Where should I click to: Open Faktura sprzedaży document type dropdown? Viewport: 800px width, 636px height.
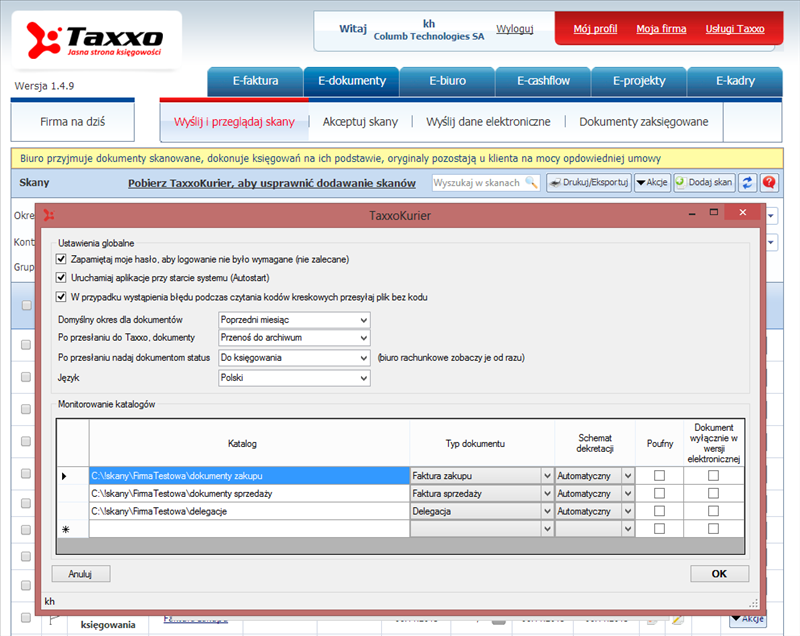482,494
